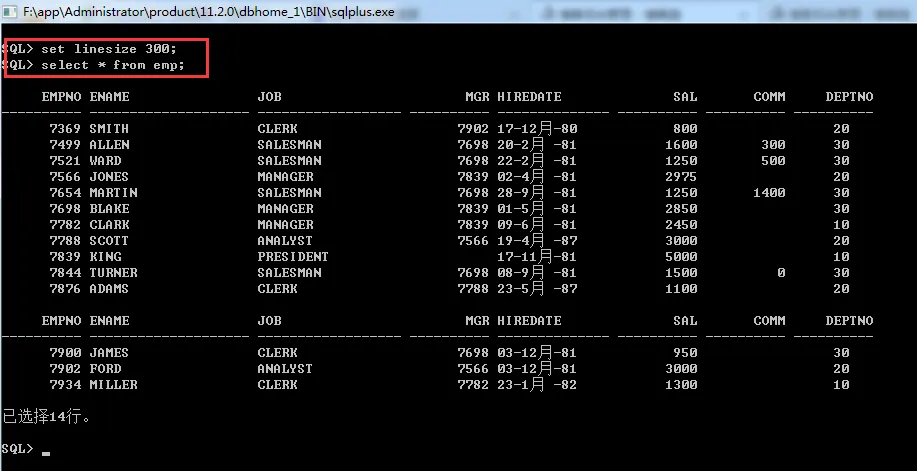Screen dimensions: 917x471
Task: Click the 'select * from emp;' command line
Action: 113,65
